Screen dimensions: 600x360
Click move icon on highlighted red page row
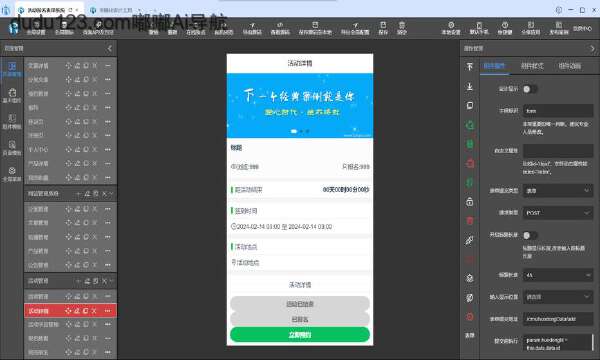point(68,311)
